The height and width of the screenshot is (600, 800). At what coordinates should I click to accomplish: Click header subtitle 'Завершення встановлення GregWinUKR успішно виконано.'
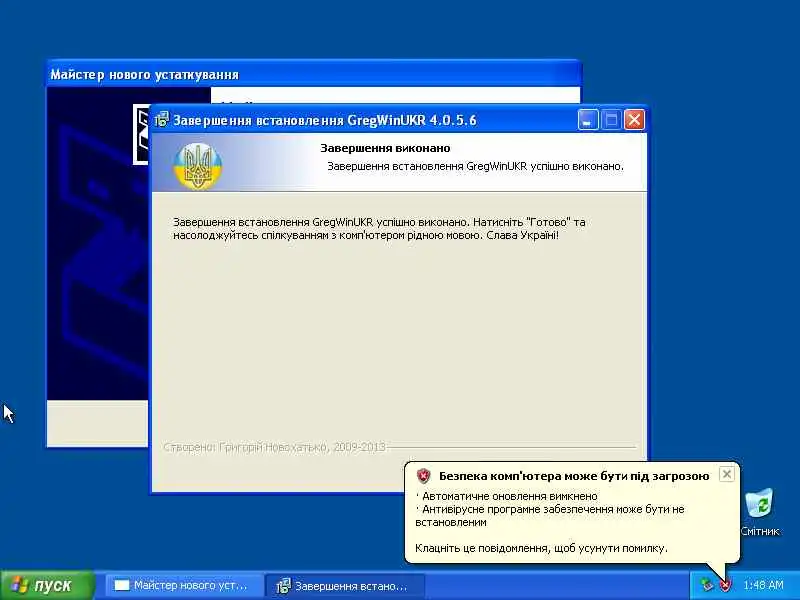pyautogui.click(x=475, y=166)
